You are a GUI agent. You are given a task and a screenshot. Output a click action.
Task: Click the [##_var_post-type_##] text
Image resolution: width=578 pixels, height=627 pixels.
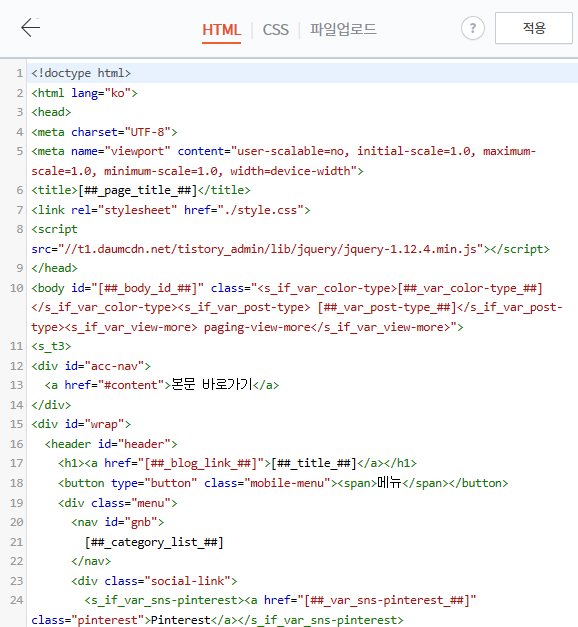pos(387,307)
